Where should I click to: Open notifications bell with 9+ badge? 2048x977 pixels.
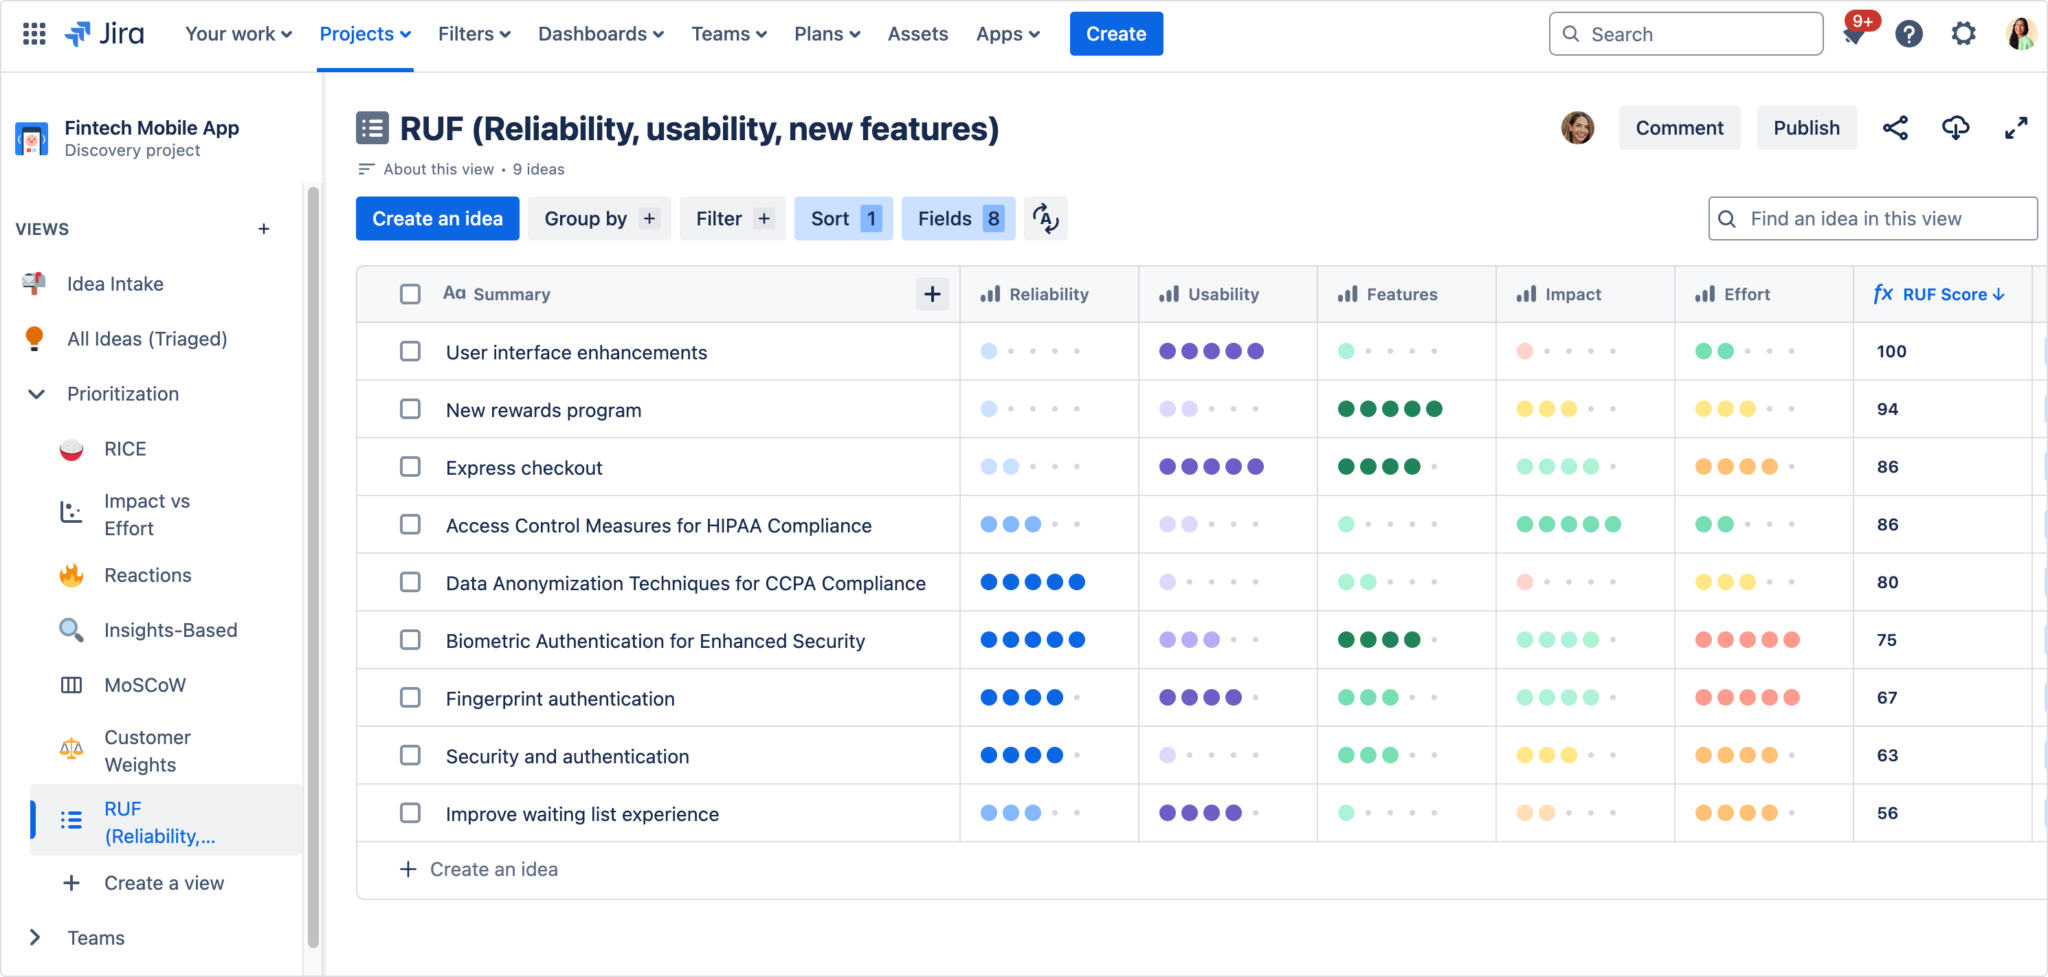coord(1853,35)
